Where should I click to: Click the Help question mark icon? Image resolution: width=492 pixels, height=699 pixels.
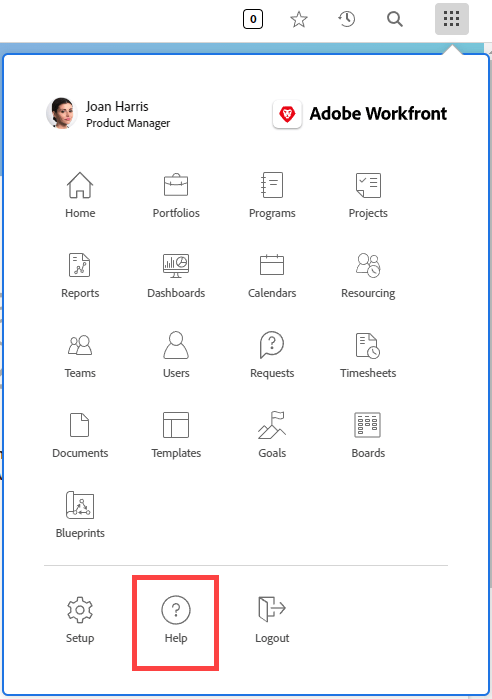pyautogui.click(x=176, y=609)
